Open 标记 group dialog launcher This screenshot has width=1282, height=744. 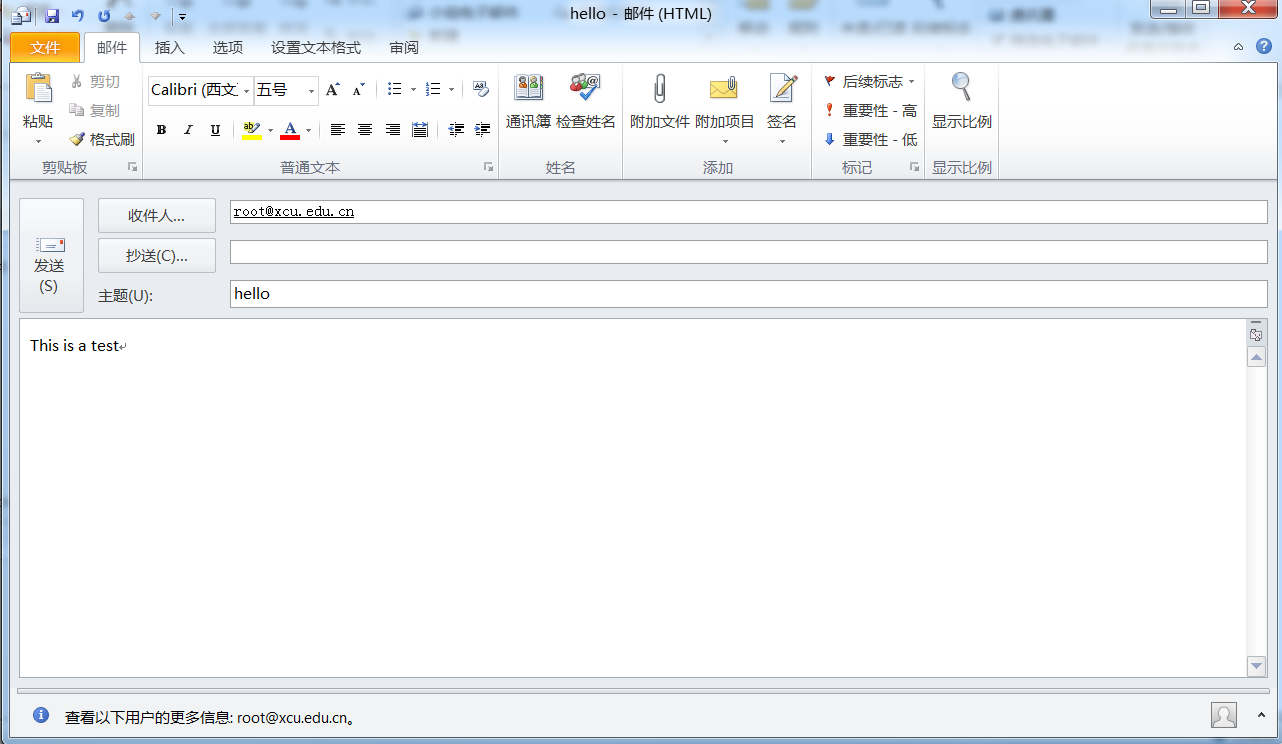(x=914, y=168)
